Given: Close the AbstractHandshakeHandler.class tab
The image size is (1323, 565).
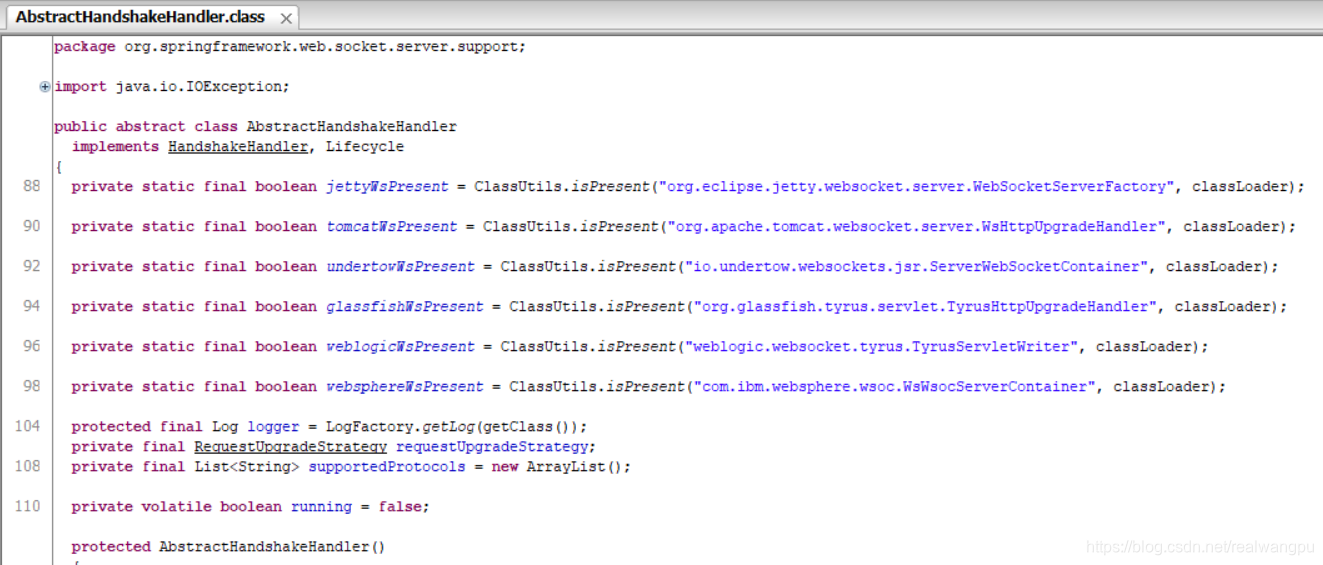Looking at the screenshot, I should (x=287, y=18).
